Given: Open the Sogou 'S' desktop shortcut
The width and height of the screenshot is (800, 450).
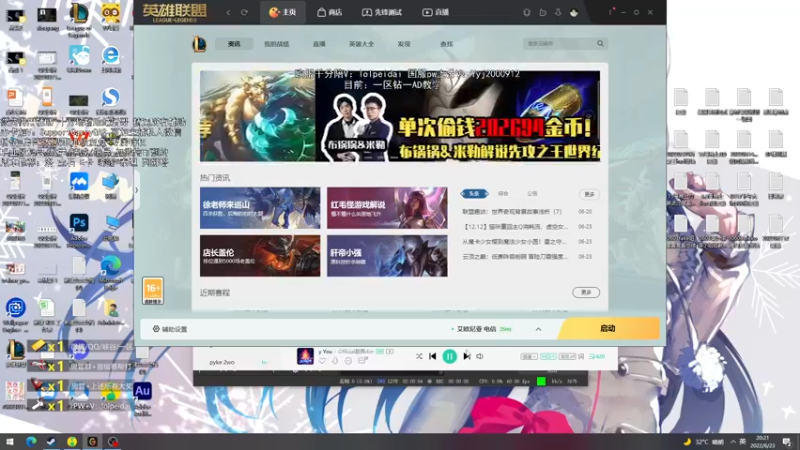Looking at the screenshot, I should (x=111, y=101).
